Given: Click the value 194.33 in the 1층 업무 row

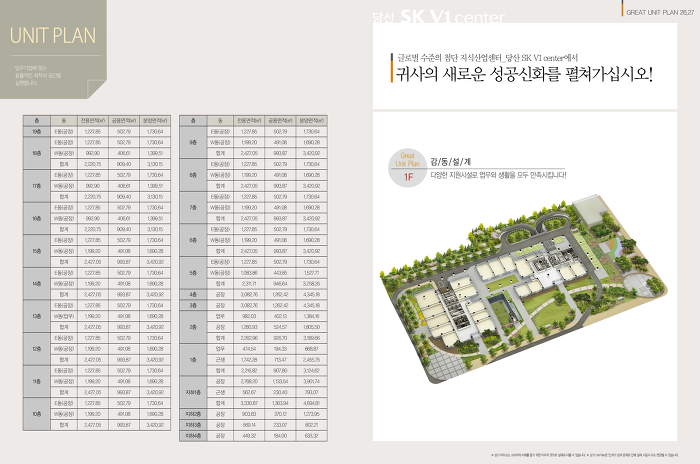Looking at the screenshot, I should 280,349.
